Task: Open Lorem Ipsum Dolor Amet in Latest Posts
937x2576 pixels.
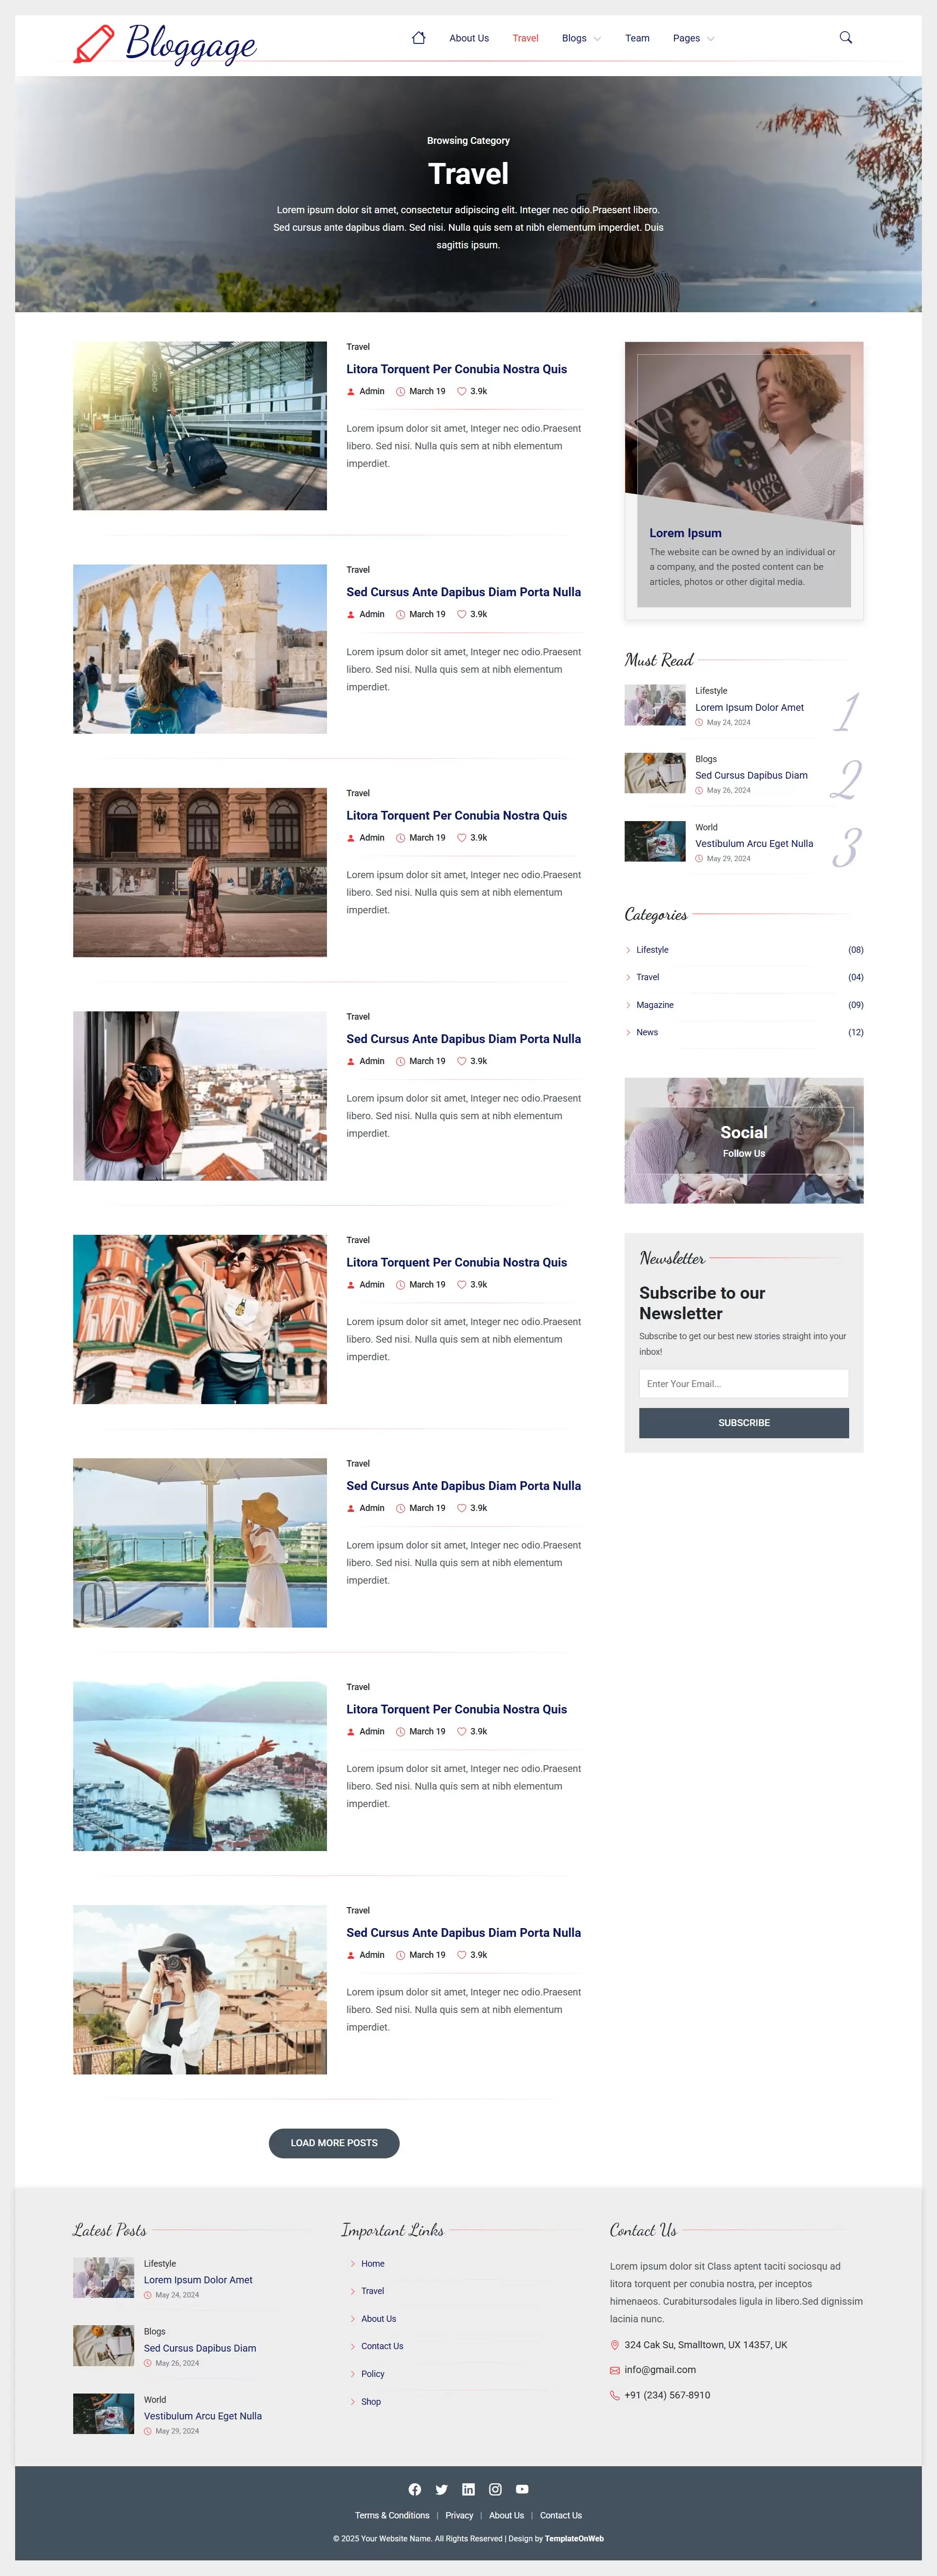Action: [198, 2280]
